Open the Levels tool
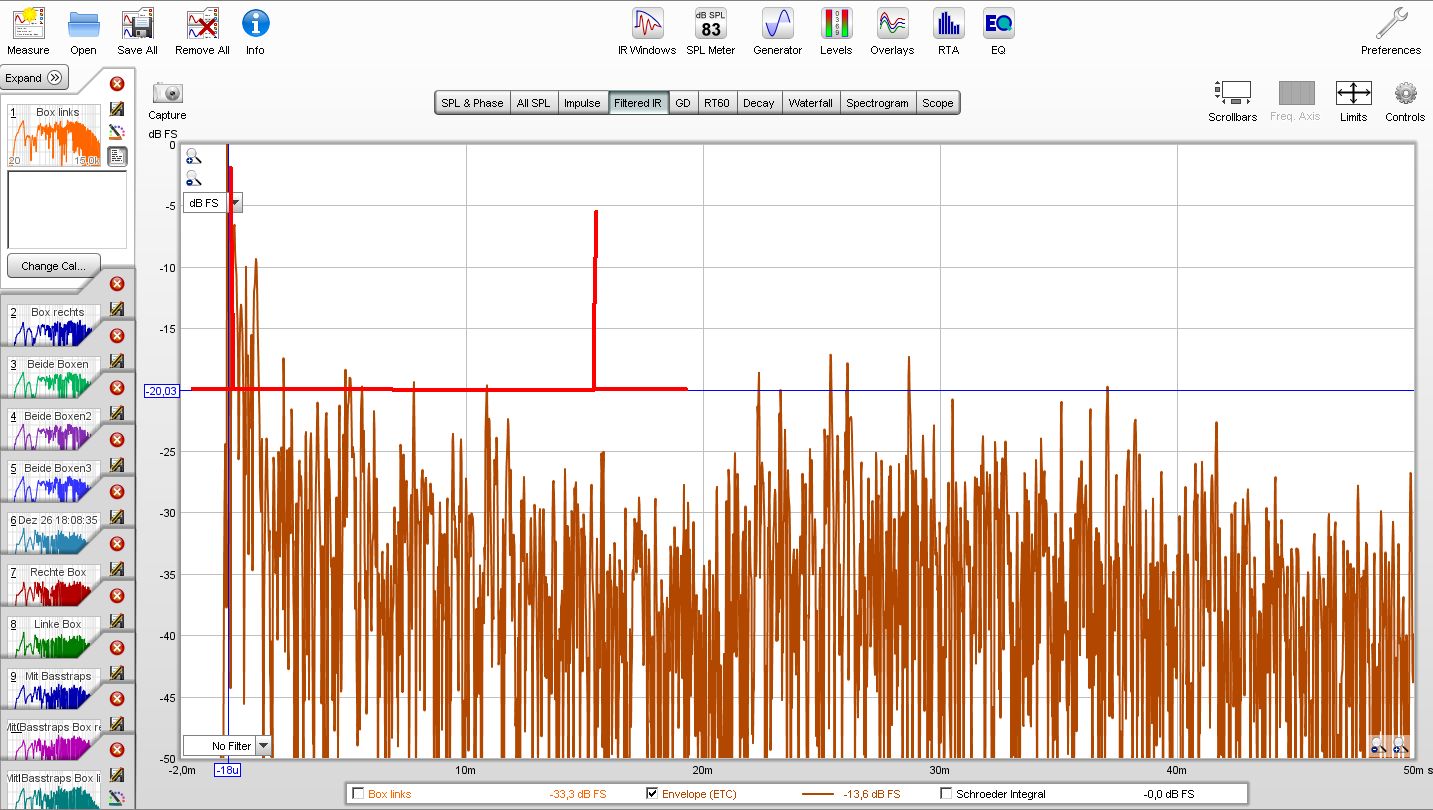Viewport: 1433px width, 810px height. pos(836,30)
